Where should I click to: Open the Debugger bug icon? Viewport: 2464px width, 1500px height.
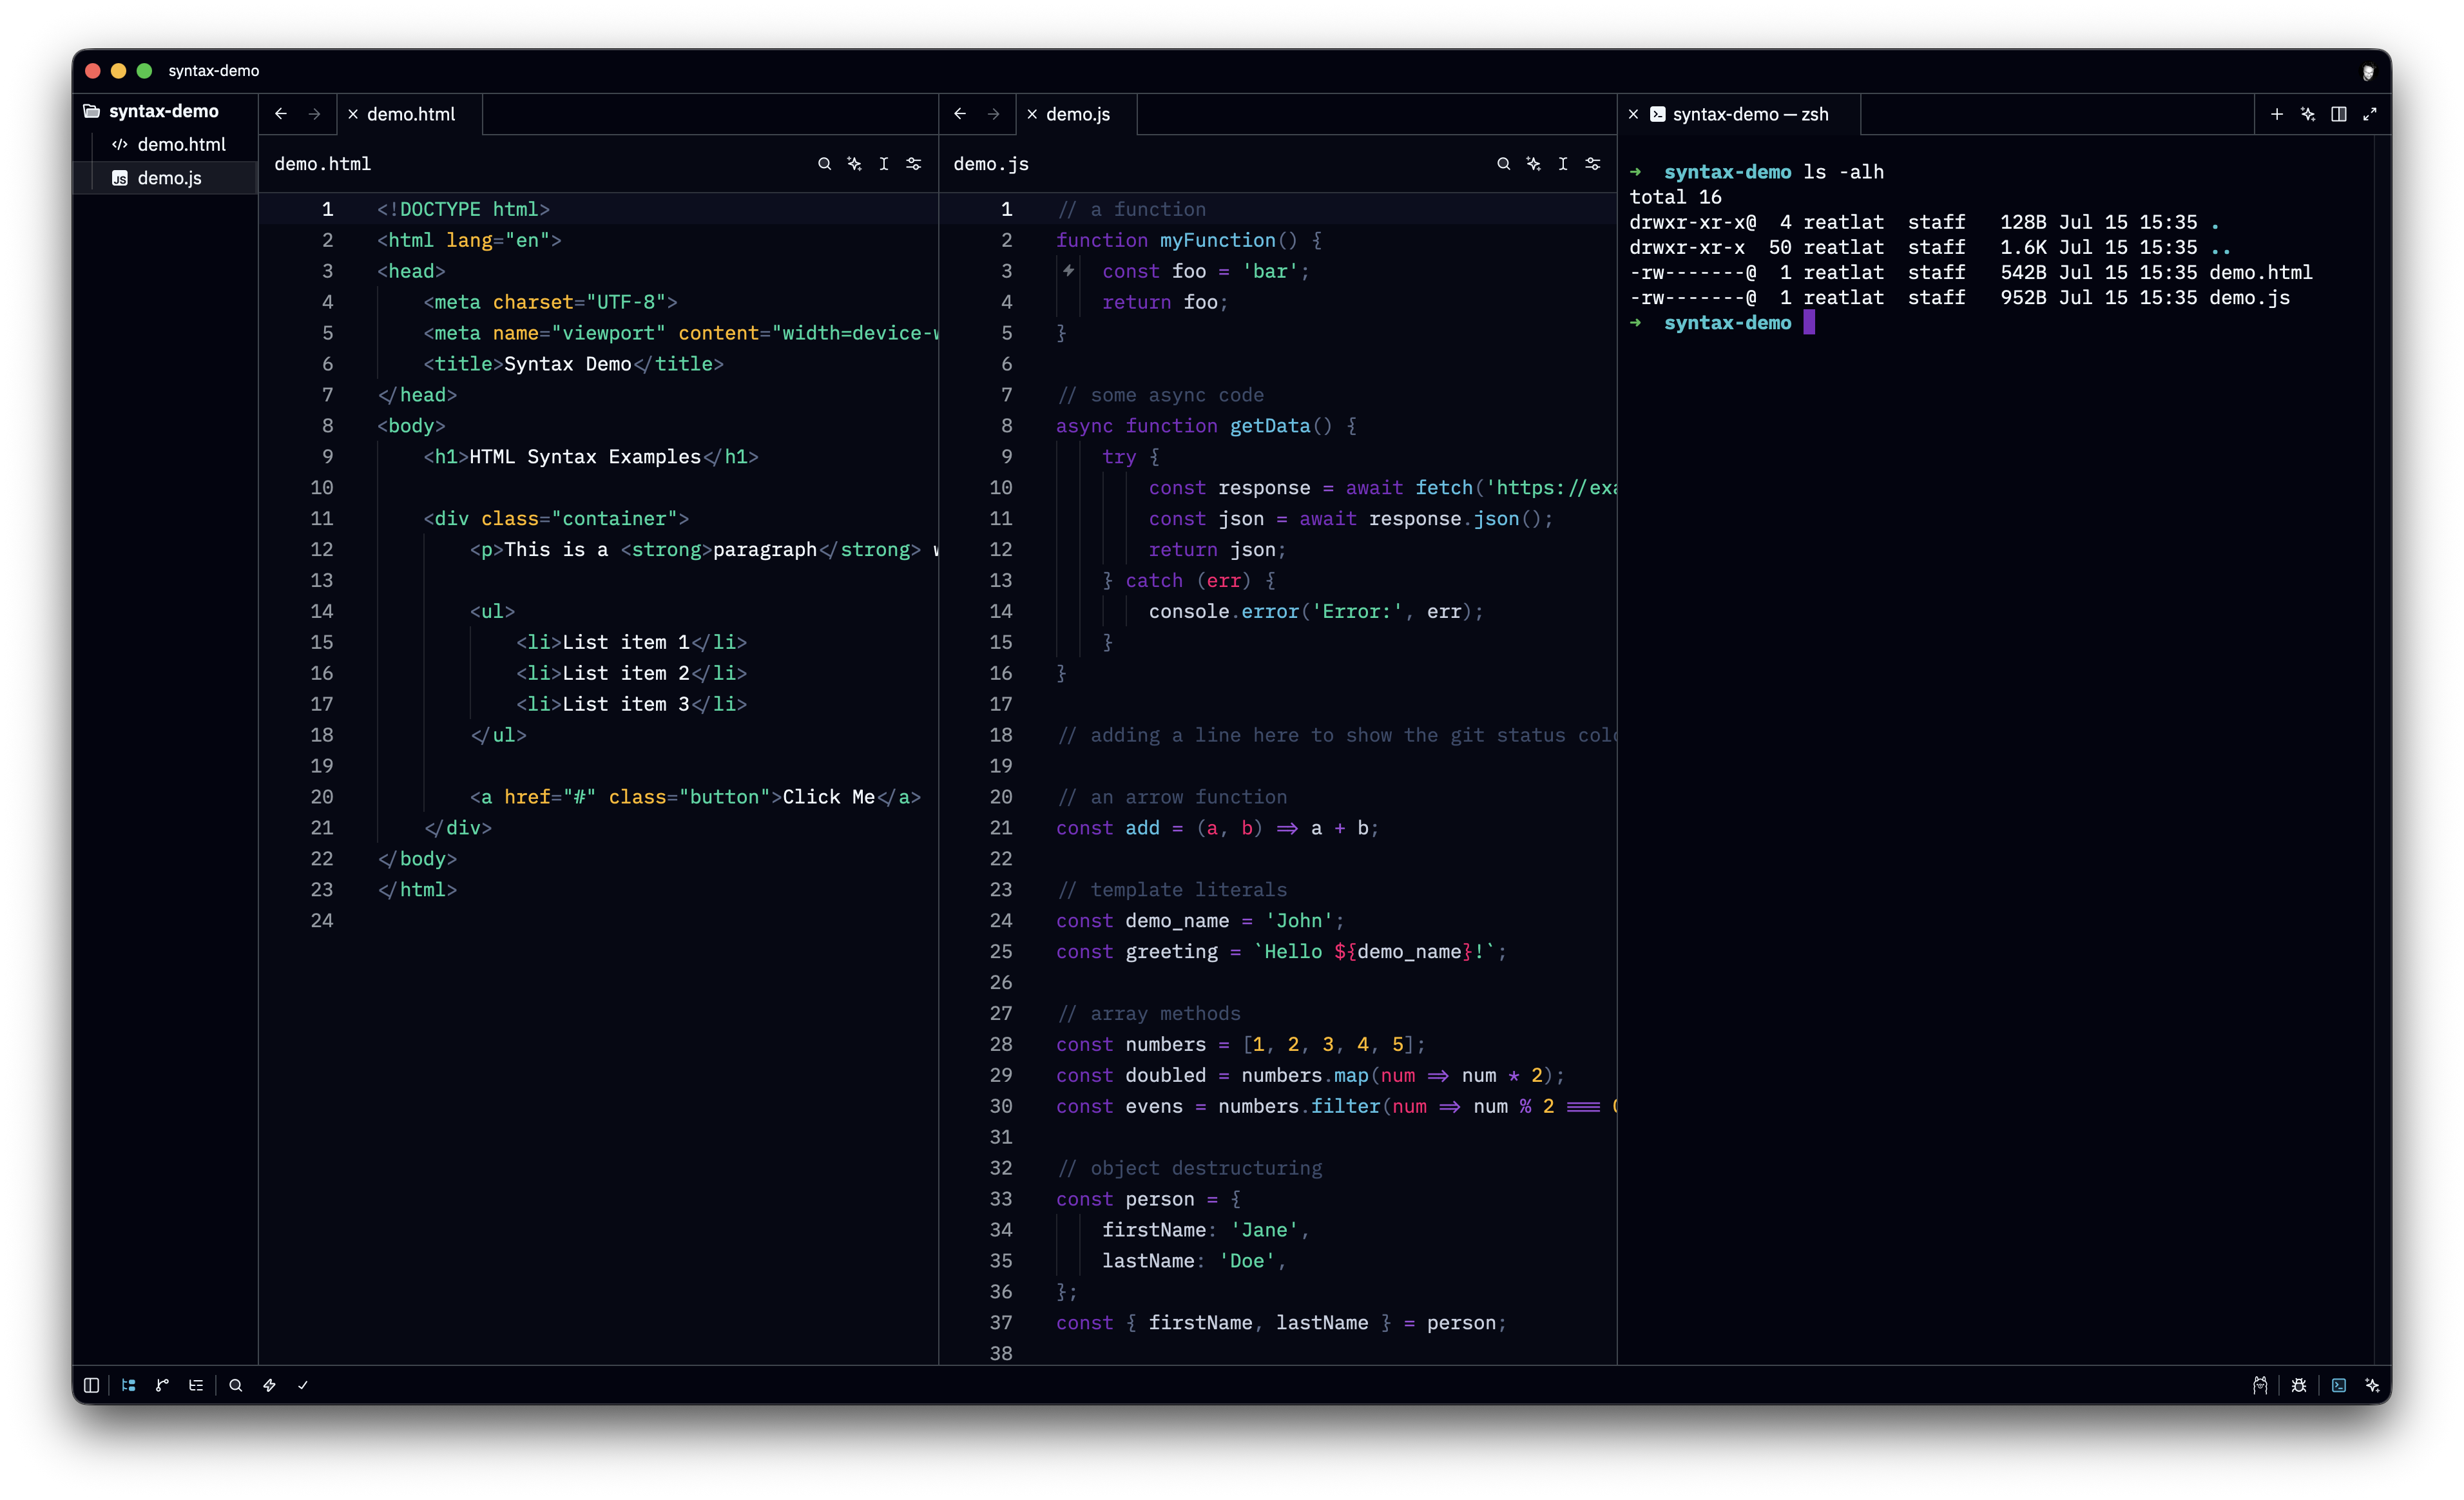pos(2299,1385)
